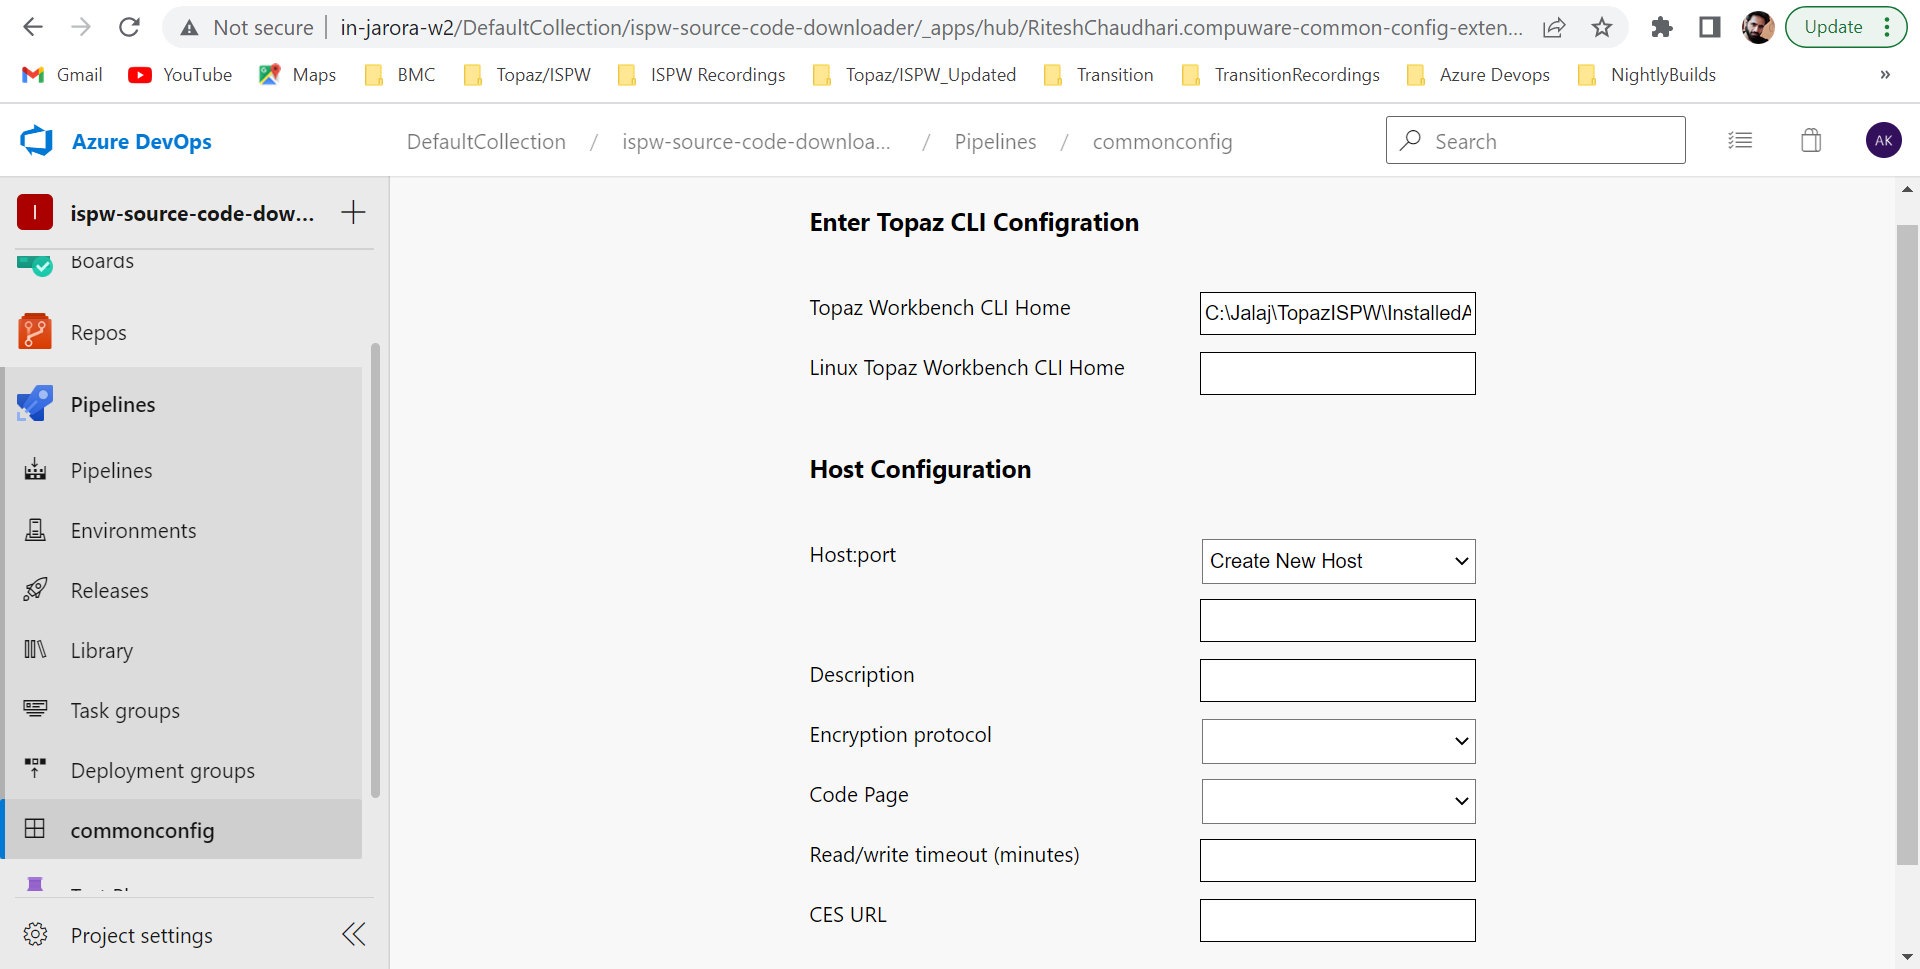Click the browser forward arrow
This screenshot has height=969, width=1920.
click(81, 27)
